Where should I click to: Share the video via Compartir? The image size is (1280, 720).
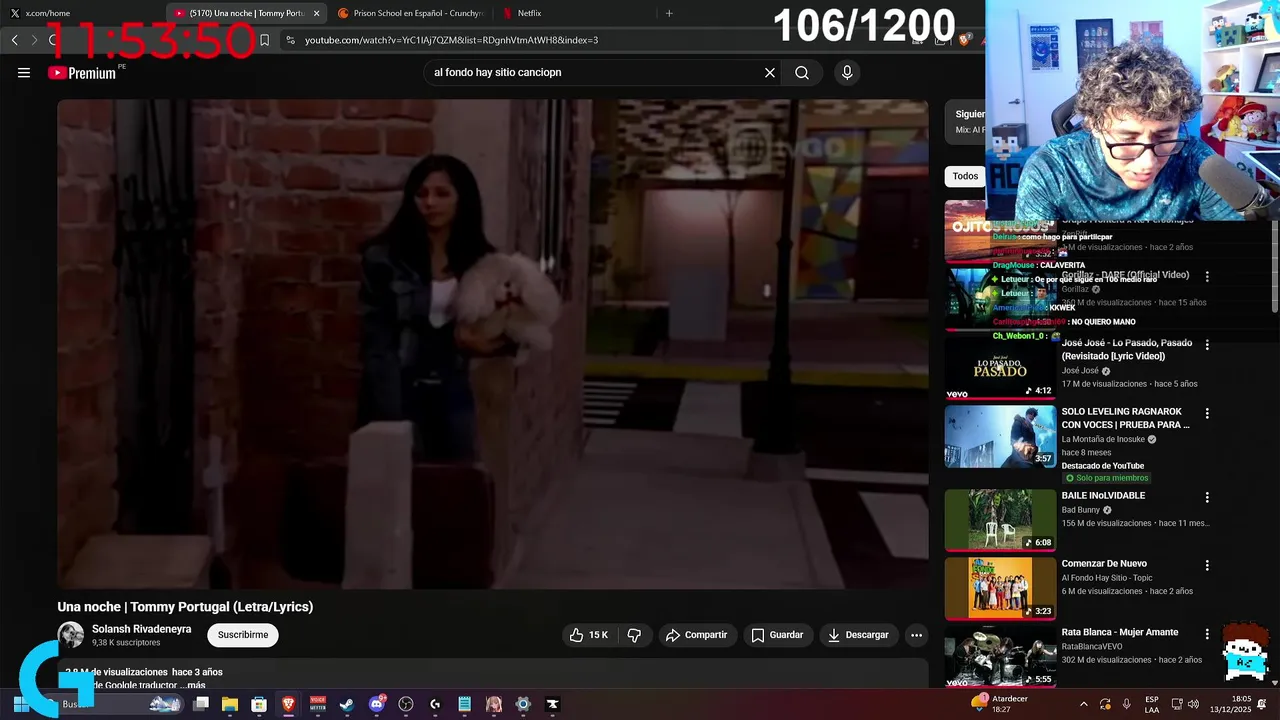click(x=696, y=635)
